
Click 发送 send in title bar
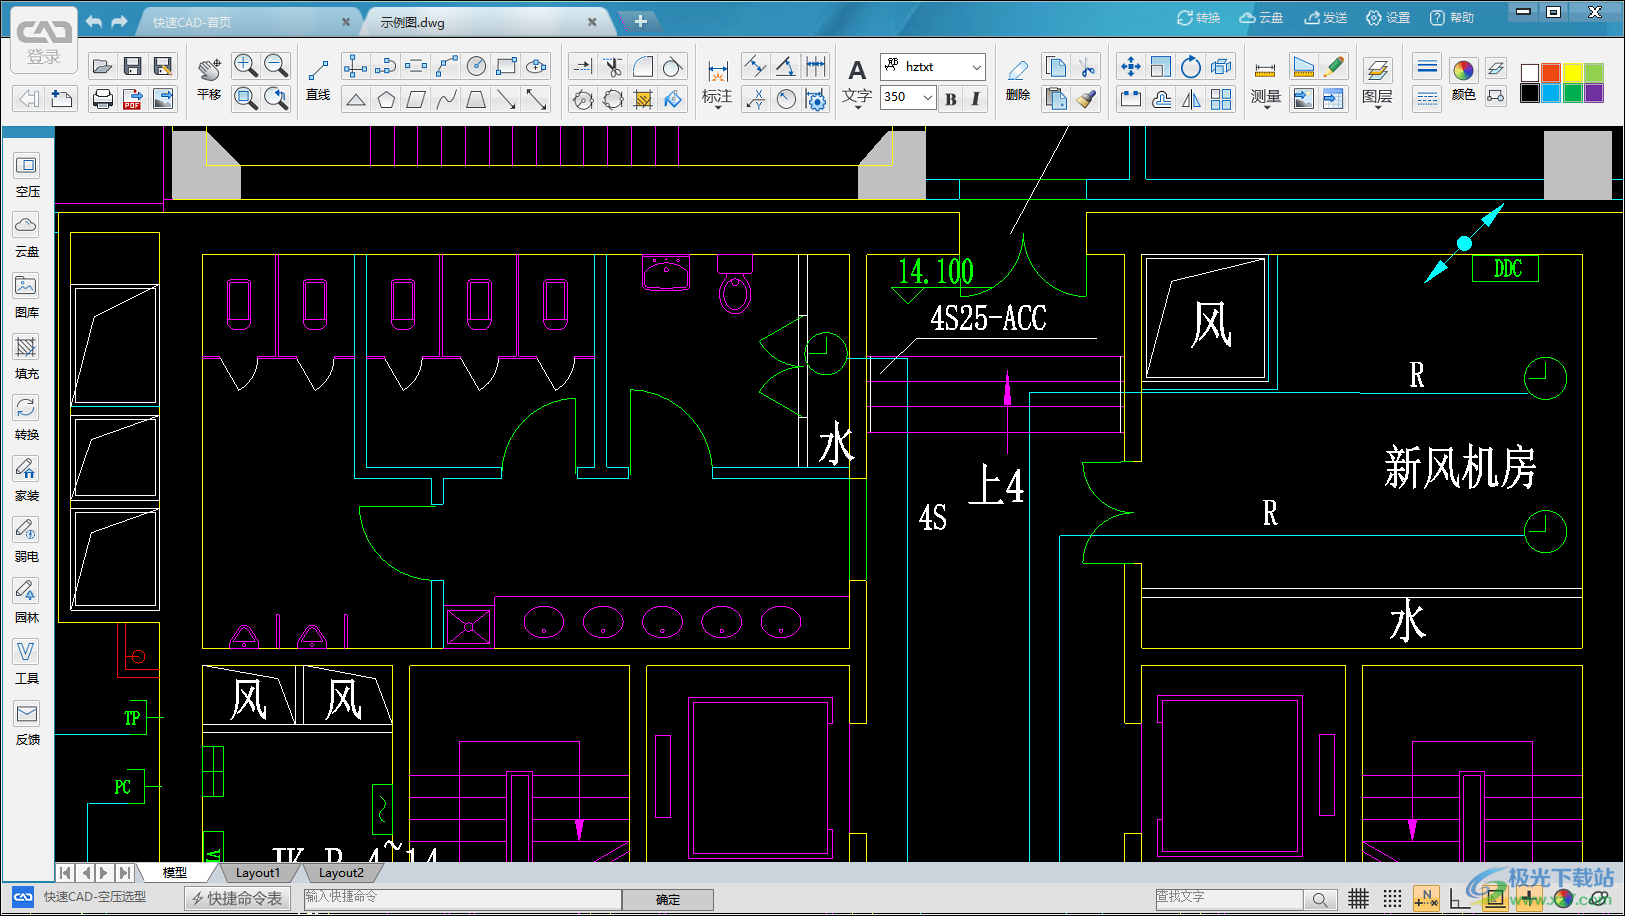tap(1326, 18)
